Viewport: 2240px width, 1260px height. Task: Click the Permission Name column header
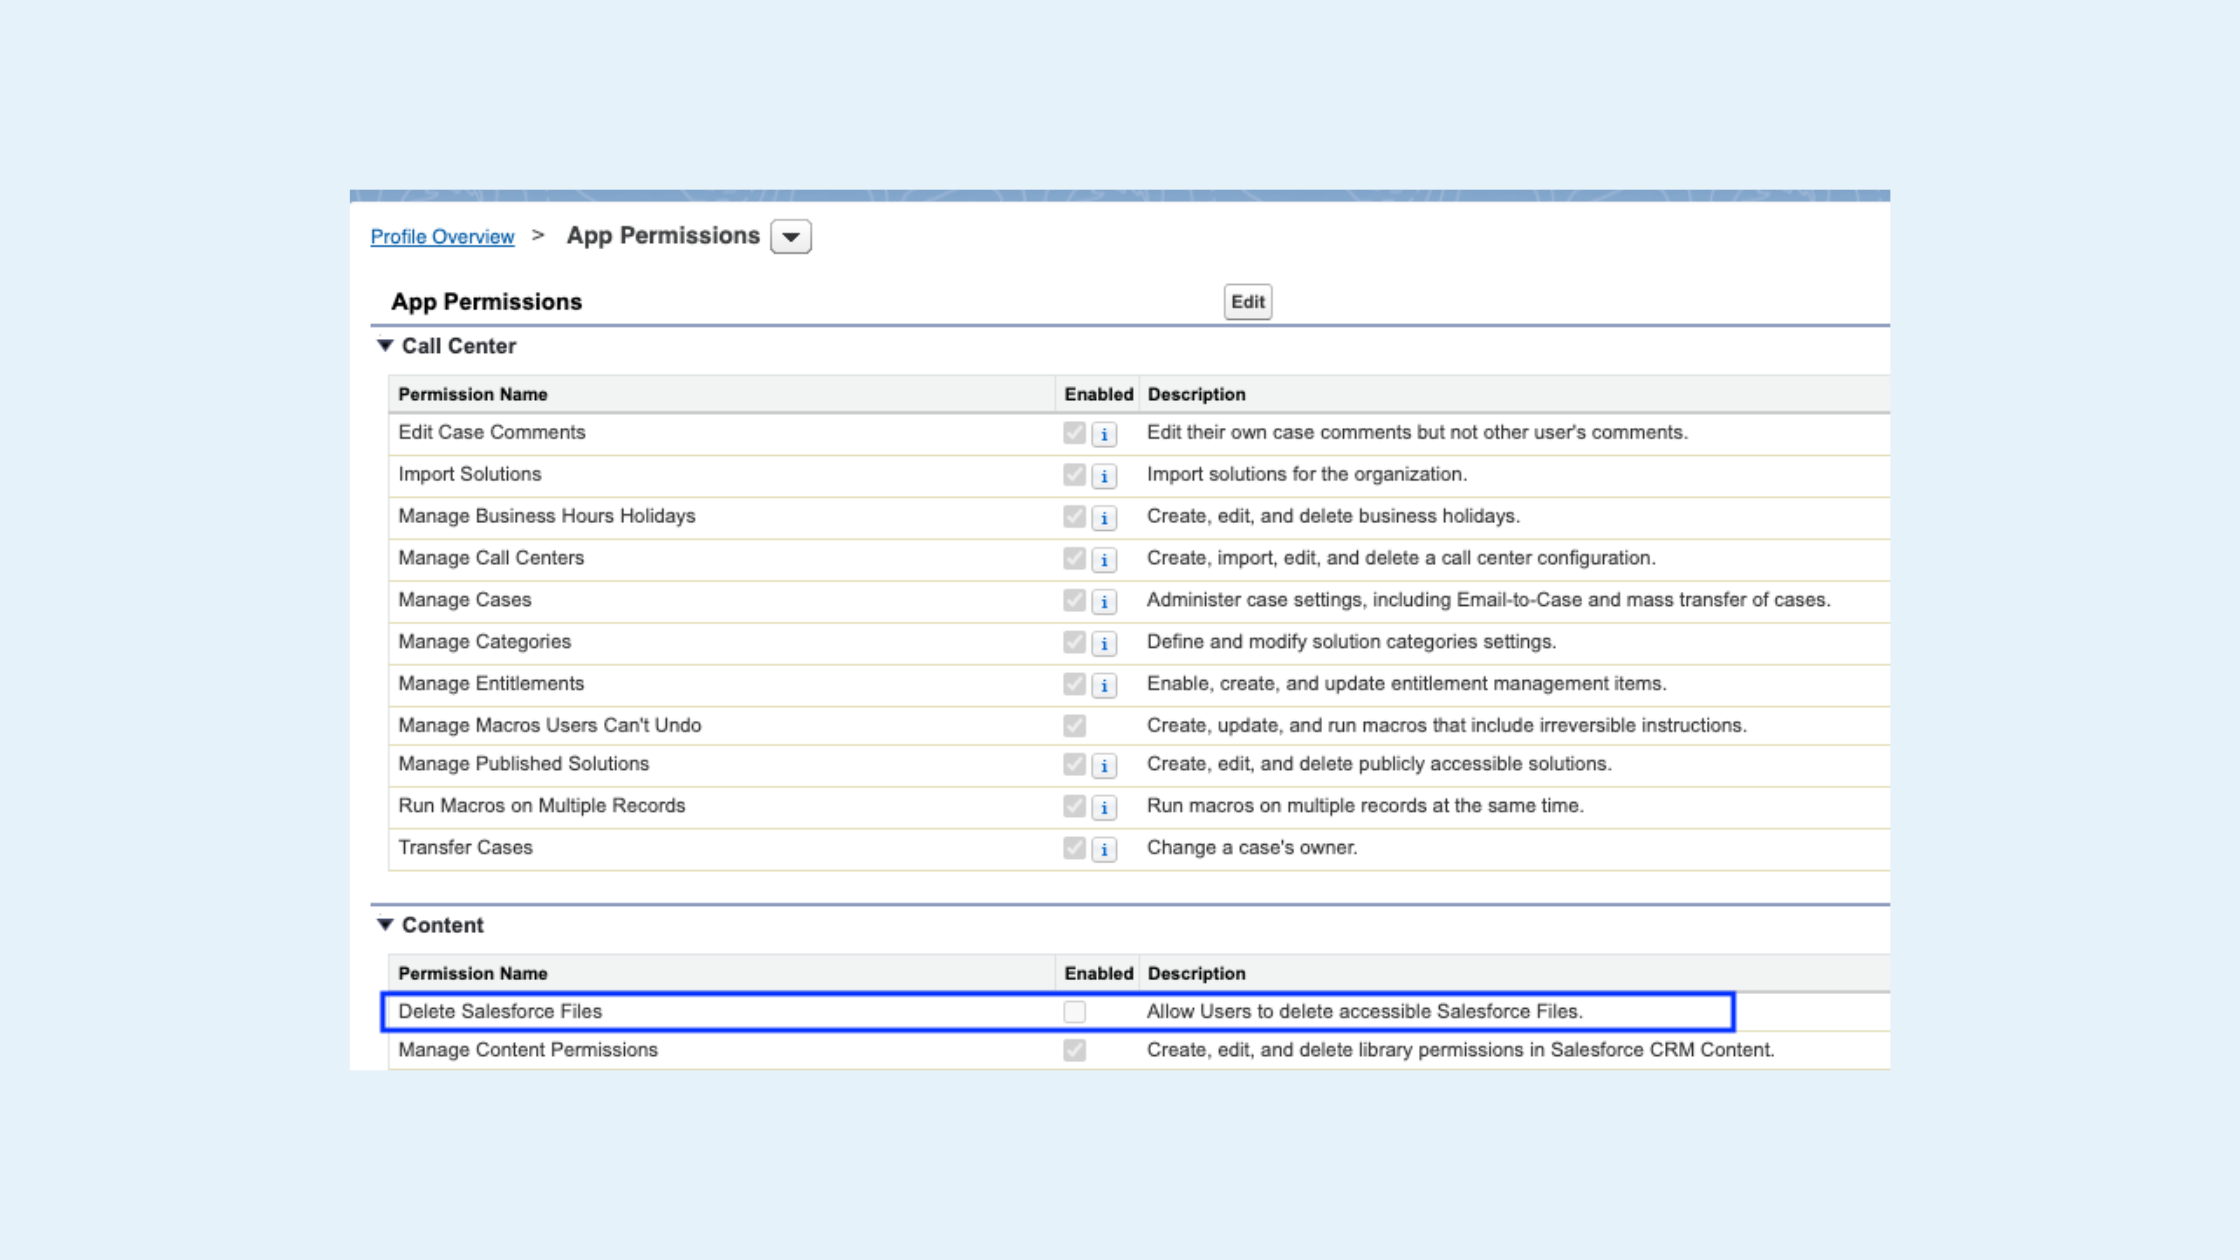pyautogui.click(x=472, y=394)
